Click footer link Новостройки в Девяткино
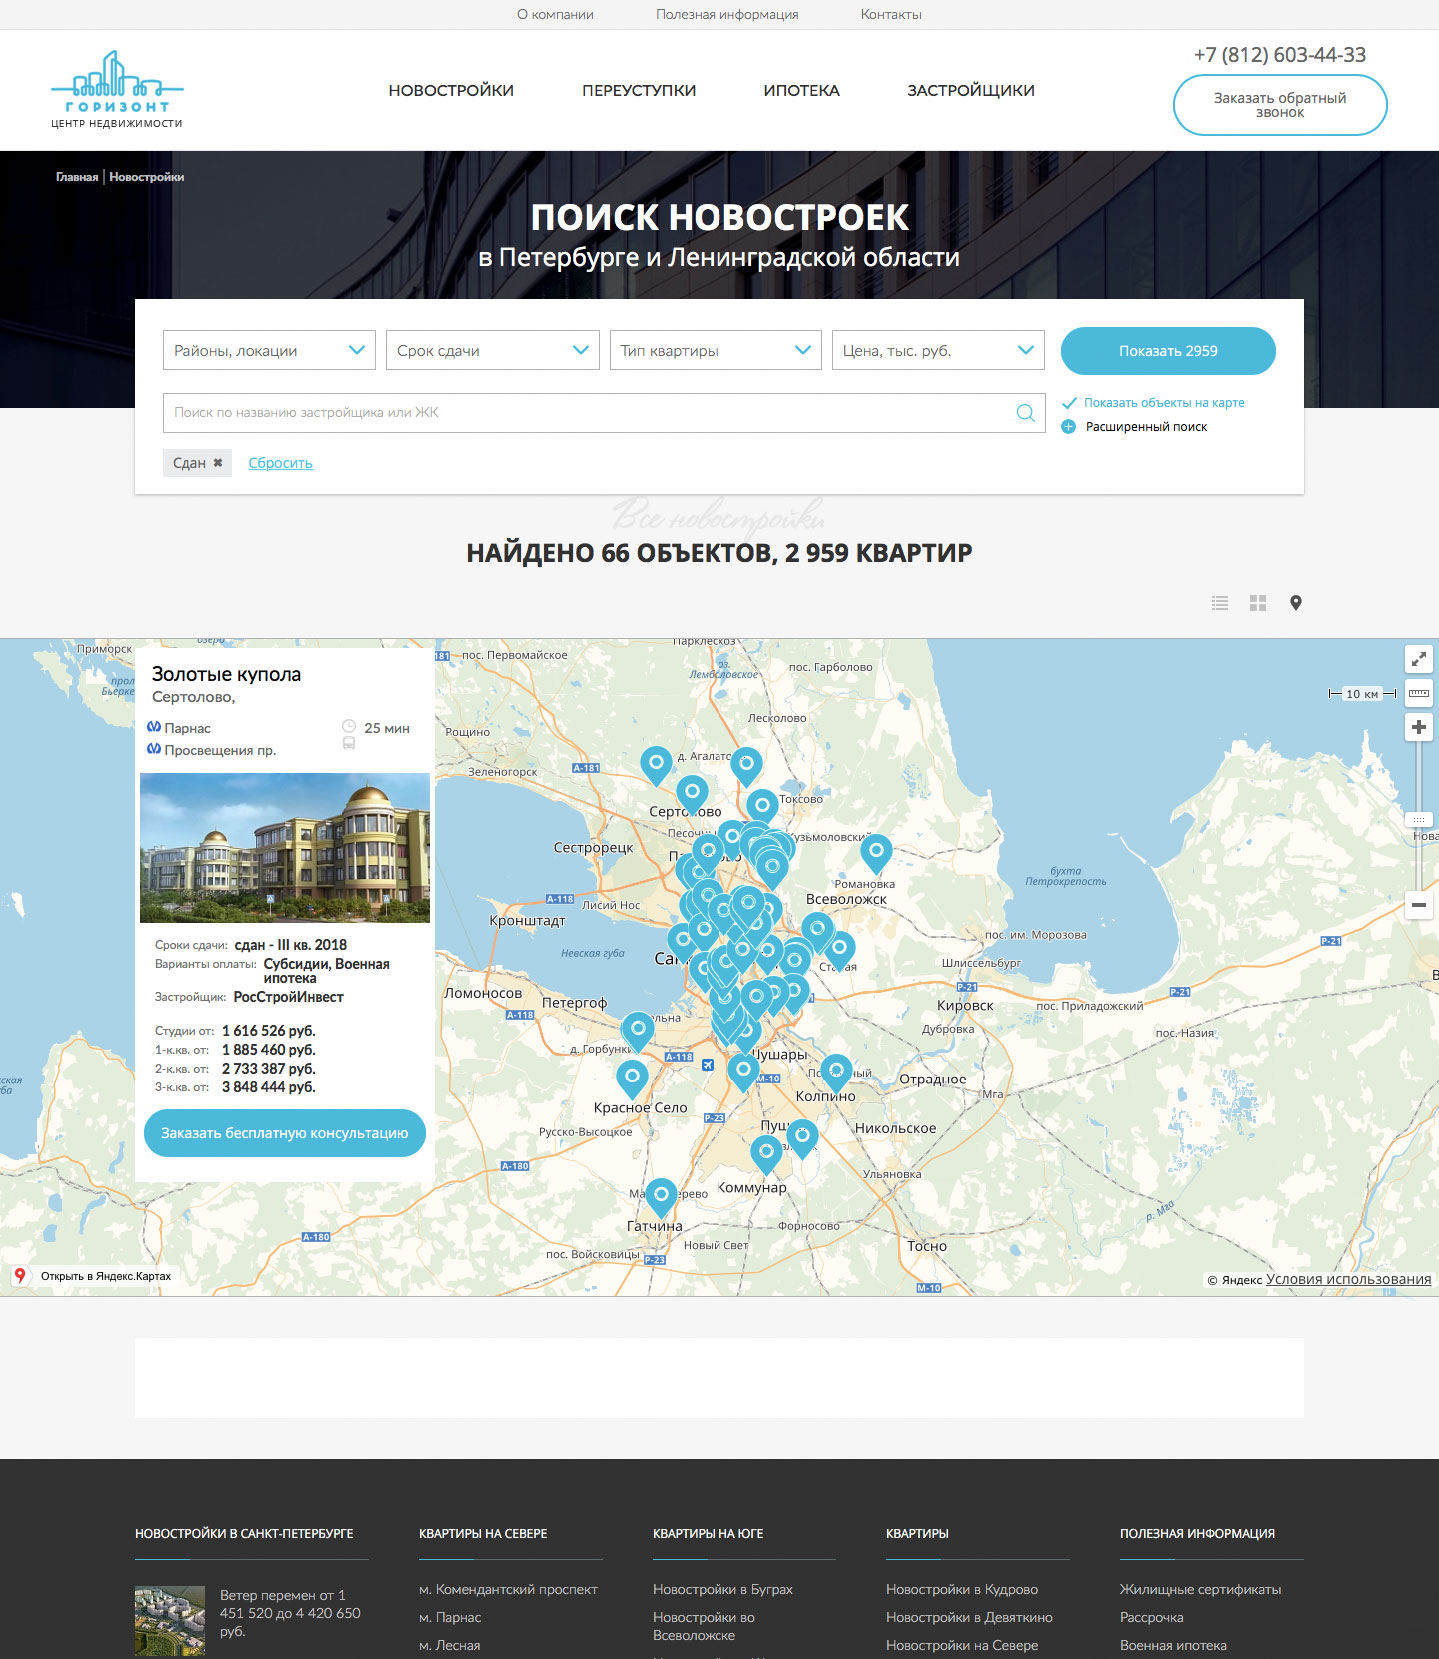This screenshot has width=1439, height=1659. (969, 1617)
